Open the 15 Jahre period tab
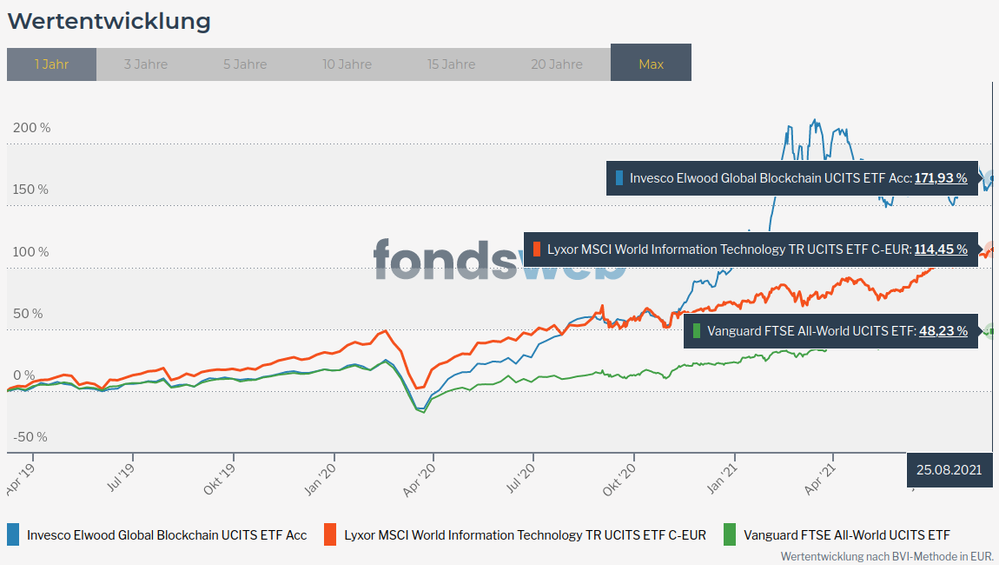999x565 pixels. tap(451, 64)
